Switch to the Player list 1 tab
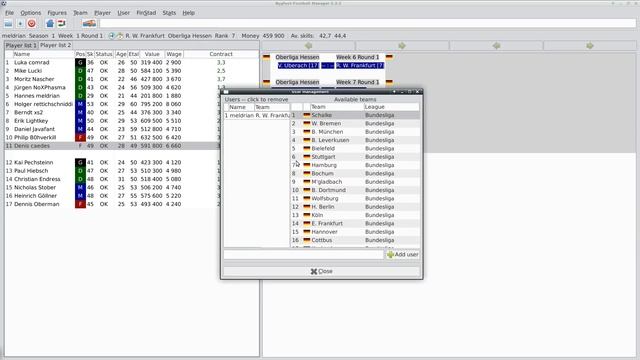 point(21,45)
